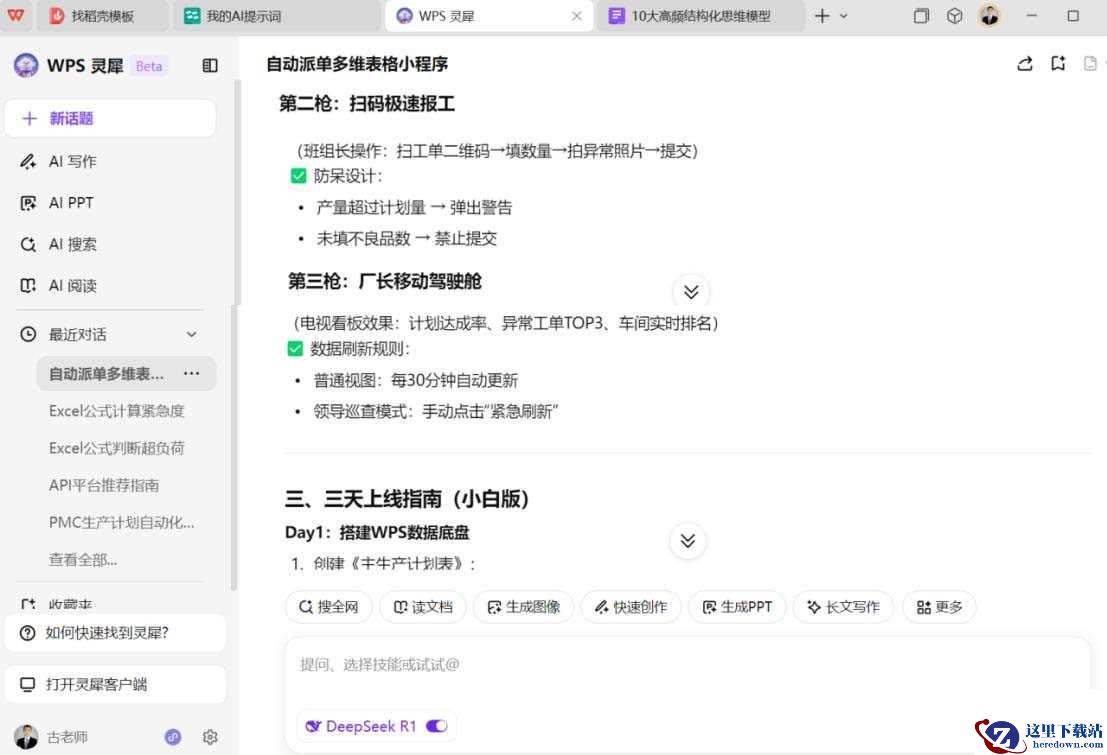Share the conversation icon
The width and height of the screenshot is (1107, 755).
pyautogui.click(x=1024, y=64)
